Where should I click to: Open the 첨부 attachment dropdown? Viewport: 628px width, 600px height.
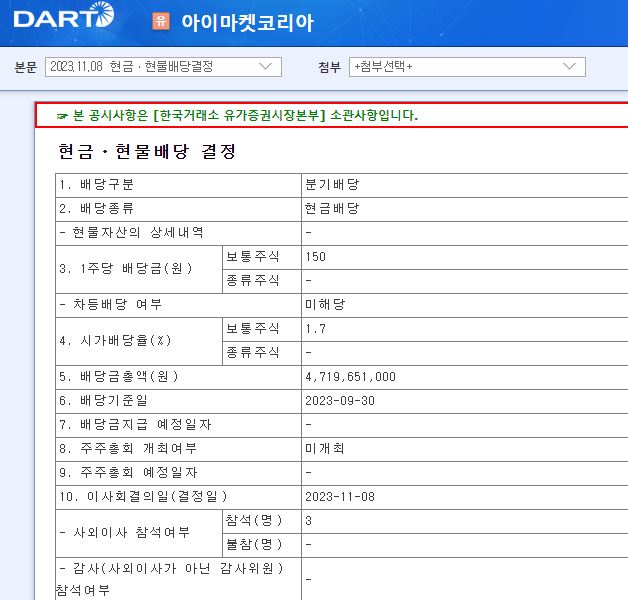pyautogui.click(x=467, y=67)
